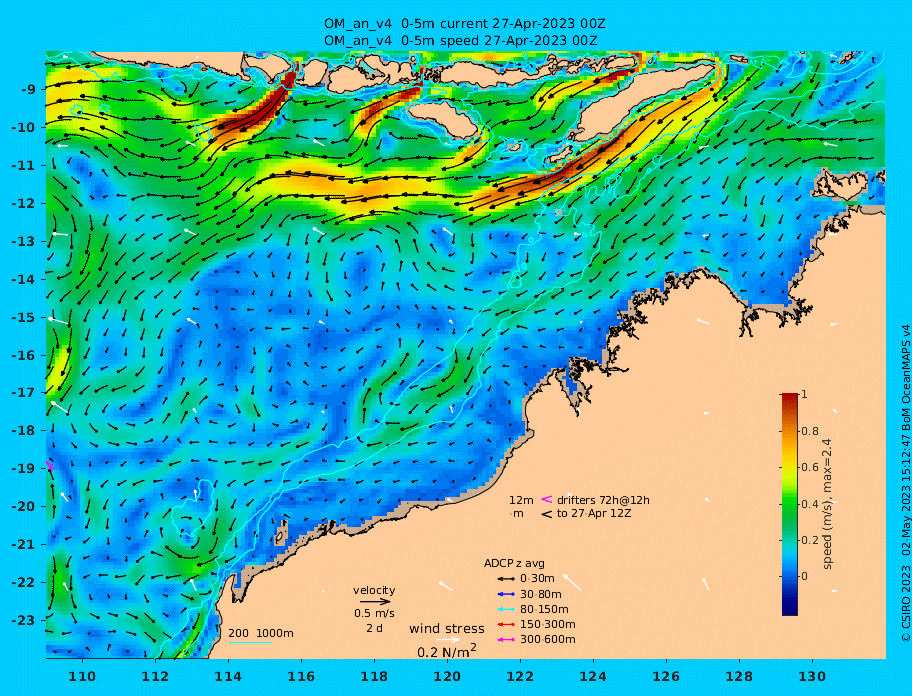Click the 'velocity' legend label
This screenshot has width=912, height=696.
[x=374, y=590]
